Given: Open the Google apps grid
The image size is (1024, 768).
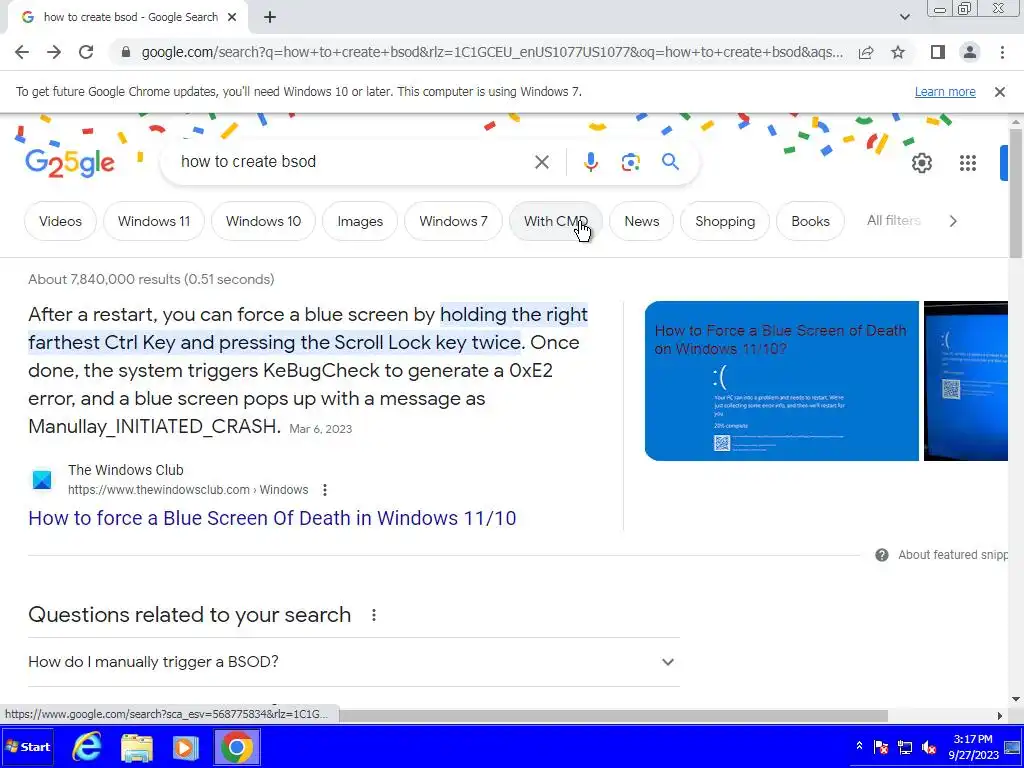Looking at the screenshot, I should tap(967, 163).
